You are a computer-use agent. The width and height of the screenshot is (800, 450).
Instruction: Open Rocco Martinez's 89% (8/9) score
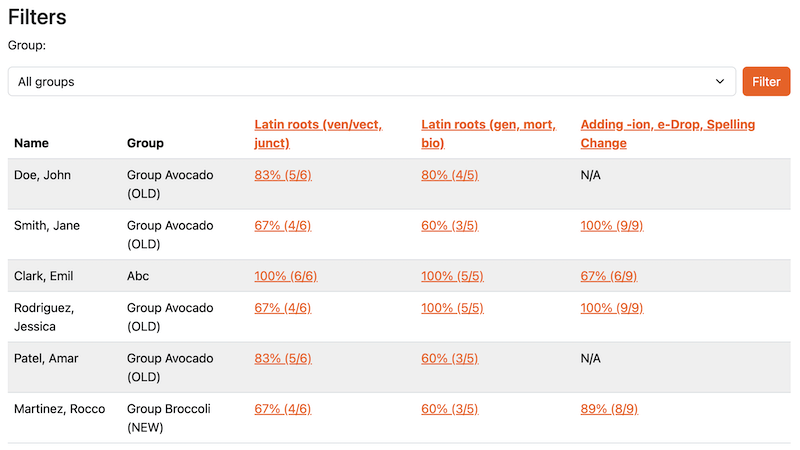tap(608, 409)
